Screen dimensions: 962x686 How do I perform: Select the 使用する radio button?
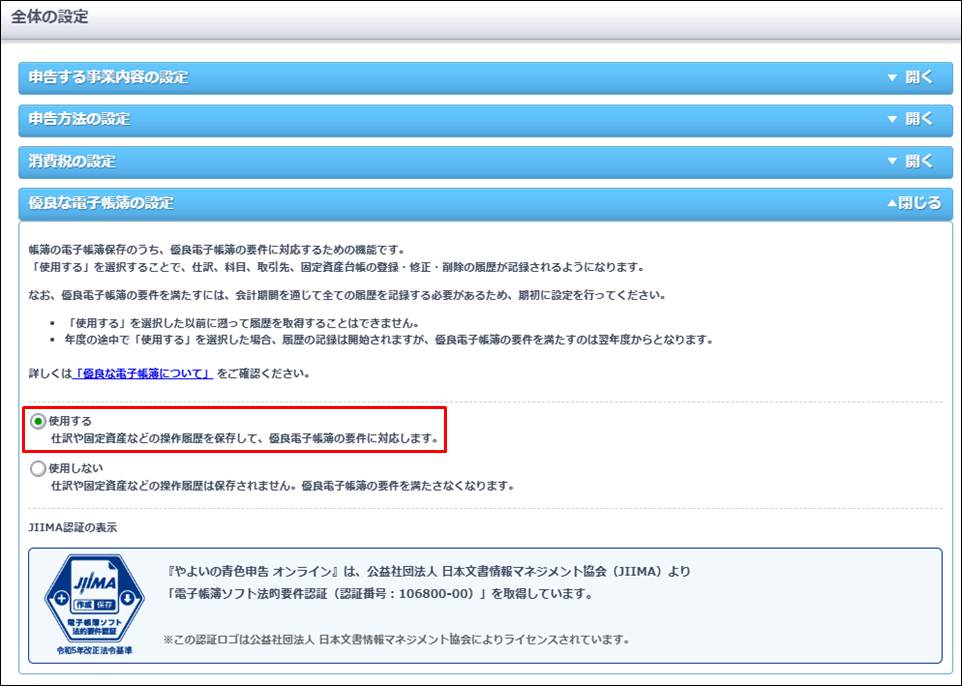click(x=38, y=422)
